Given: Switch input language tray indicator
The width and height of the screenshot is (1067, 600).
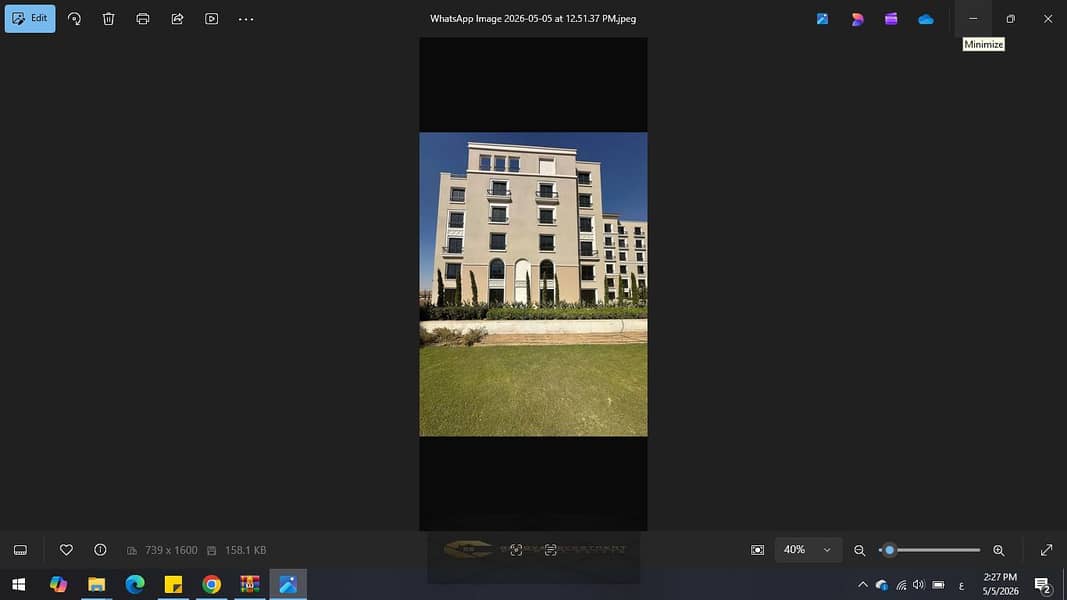Looking at the screenshot, I should 962,585.
